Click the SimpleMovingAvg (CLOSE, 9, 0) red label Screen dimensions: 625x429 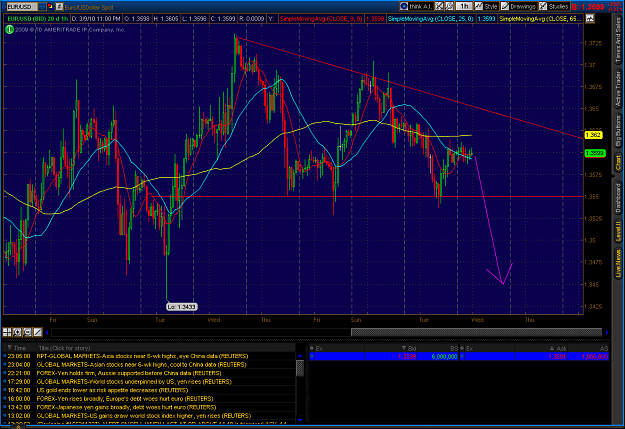pos(321,19)
